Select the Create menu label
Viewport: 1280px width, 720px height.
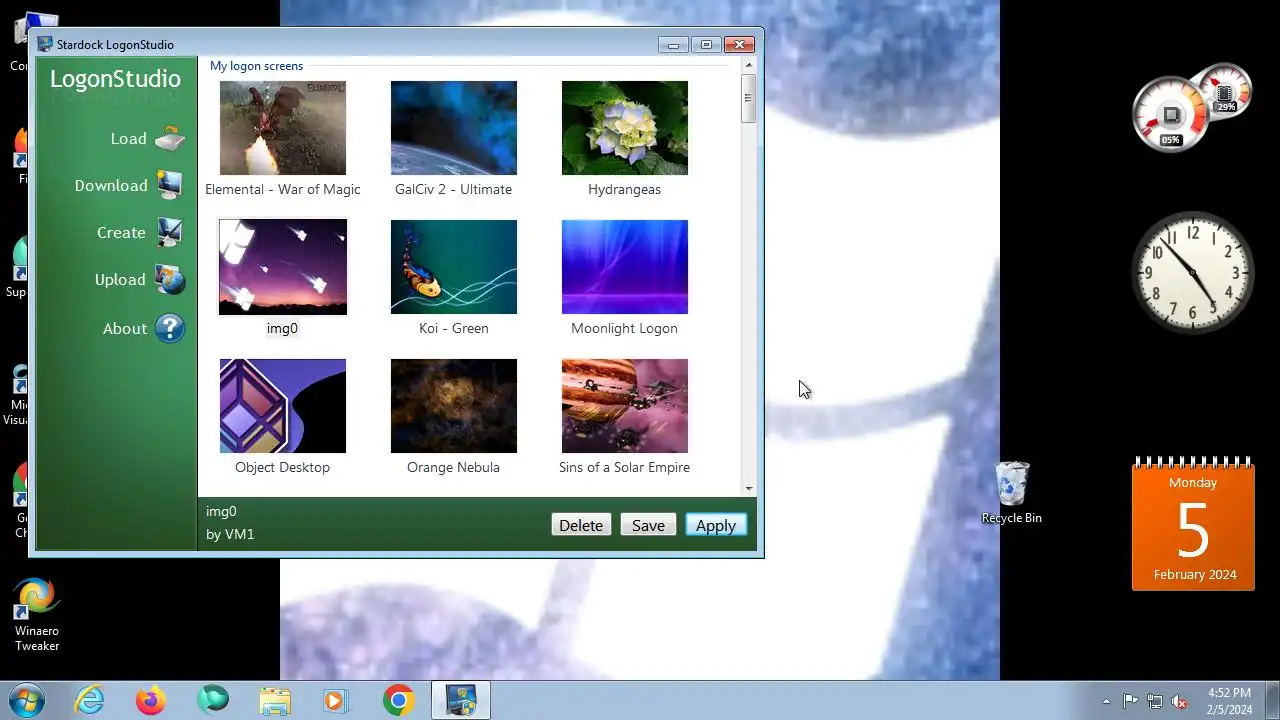click(121, 233)
